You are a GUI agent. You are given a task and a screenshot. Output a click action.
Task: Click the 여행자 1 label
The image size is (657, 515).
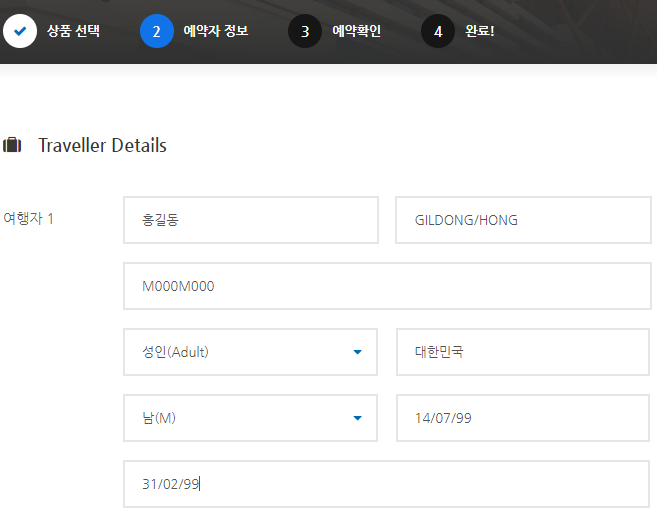pos(29,218)
